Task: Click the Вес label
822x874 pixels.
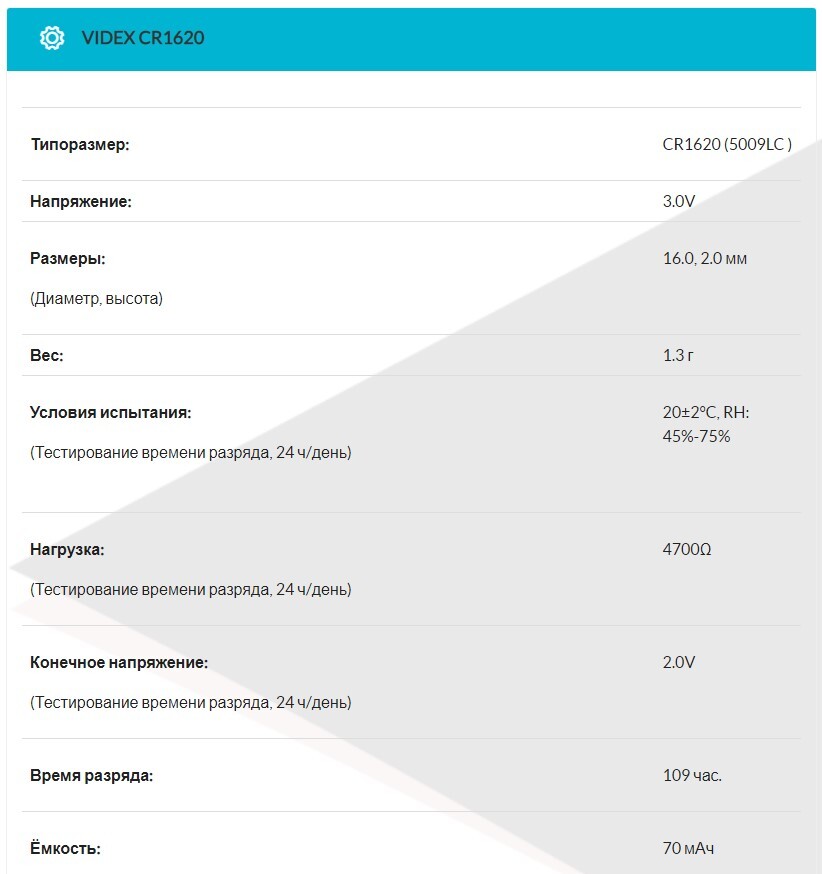Action: pos(47,356)
